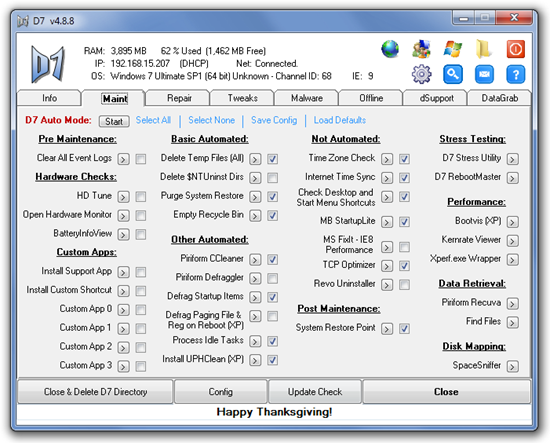Screen dimensions: 550x443
Task: Run Revo Uninstaller arrow button
Action: [x=387, y=285]
